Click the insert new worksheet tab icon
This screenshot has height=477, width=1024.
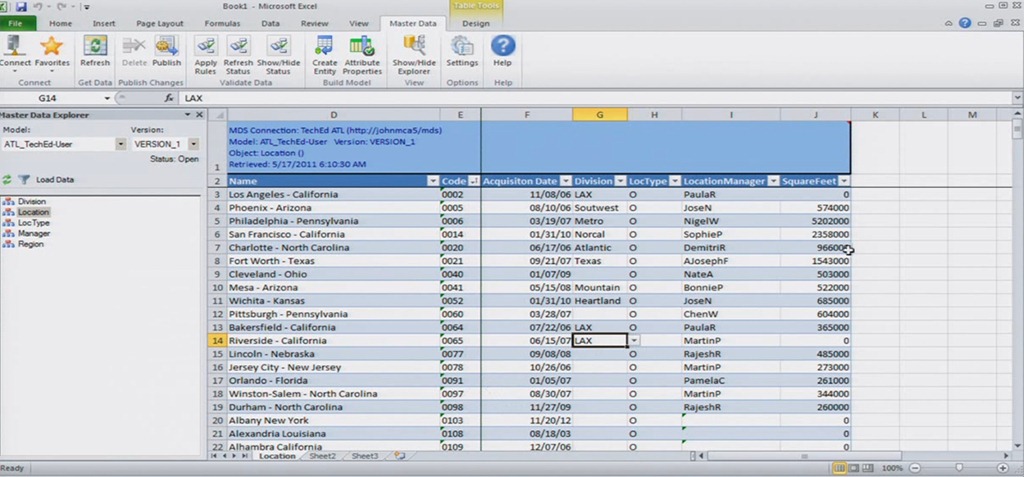(x=399, y=456)
